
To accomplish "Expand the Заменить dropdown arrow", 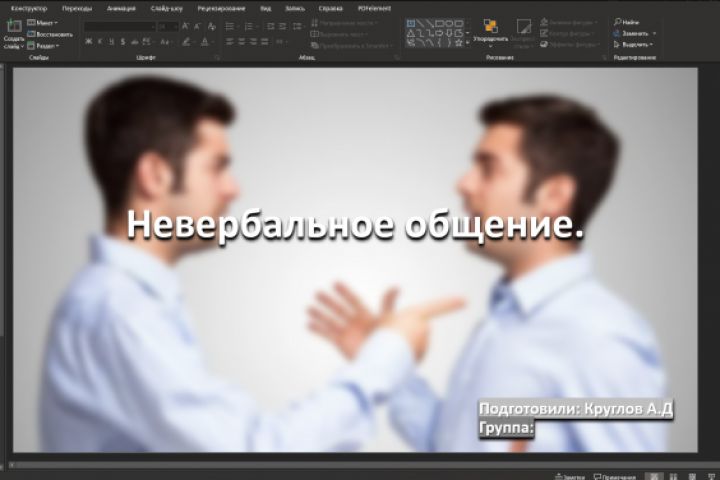I will [654, 34].
